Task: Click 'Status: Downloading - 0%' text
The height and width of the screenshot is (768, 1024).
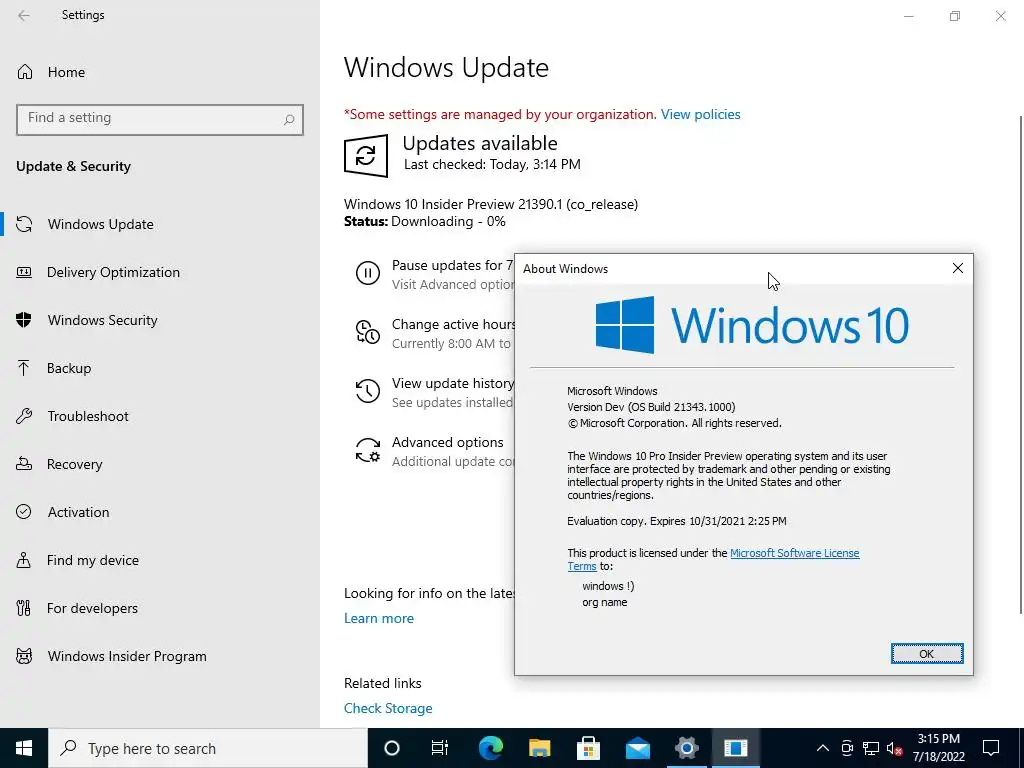Action: point(424,221)
